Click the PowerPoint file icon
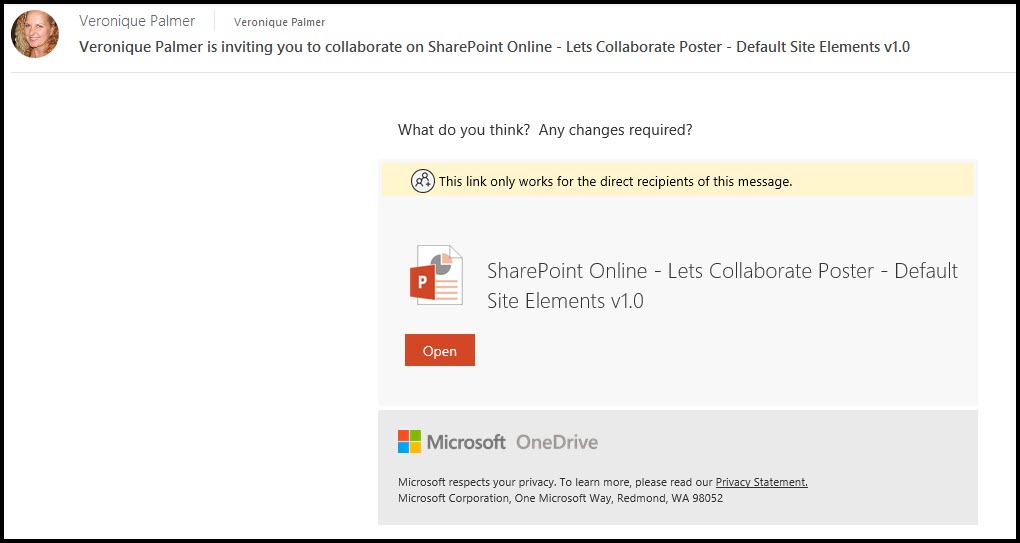Viewport: 1020px width, 543px height. tap(436, 275)
